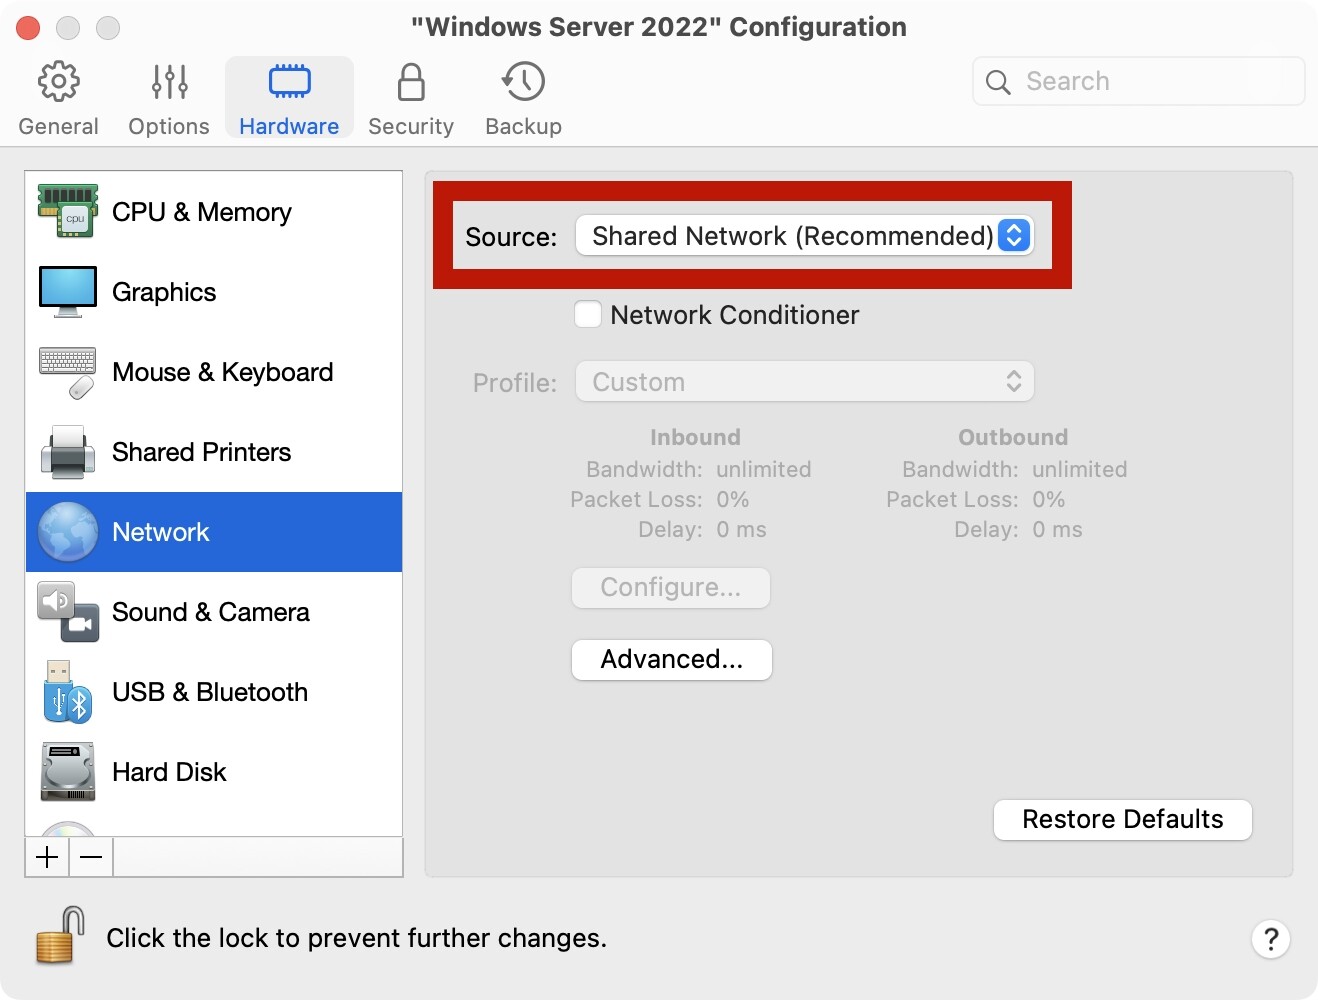The width and height of the screenshot is (1318, 1000).
Task: Go to the Security tab
Action: point(411,98)
